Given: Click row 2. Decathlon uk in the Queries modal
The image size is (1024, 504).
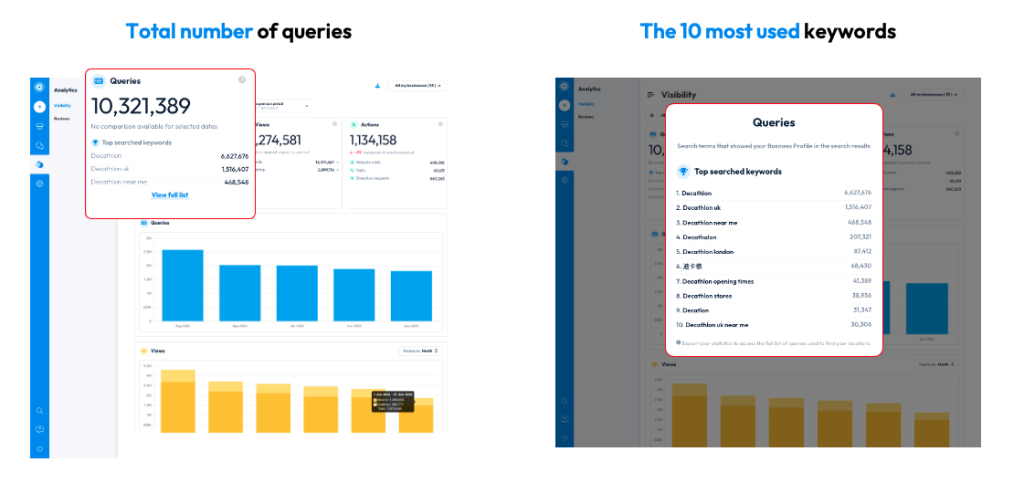Looking at the screenshot, I should pyautogui.click(x=774, y=208).
